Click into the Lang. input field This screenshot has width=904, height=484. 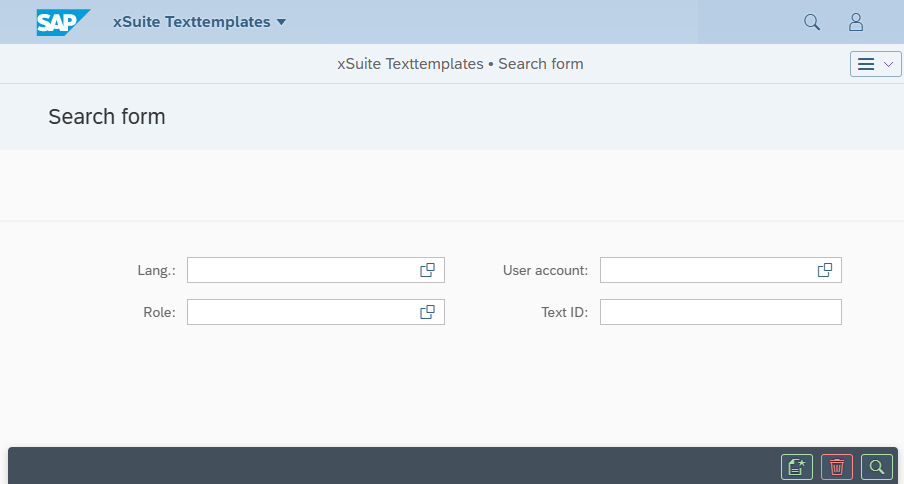300,270
